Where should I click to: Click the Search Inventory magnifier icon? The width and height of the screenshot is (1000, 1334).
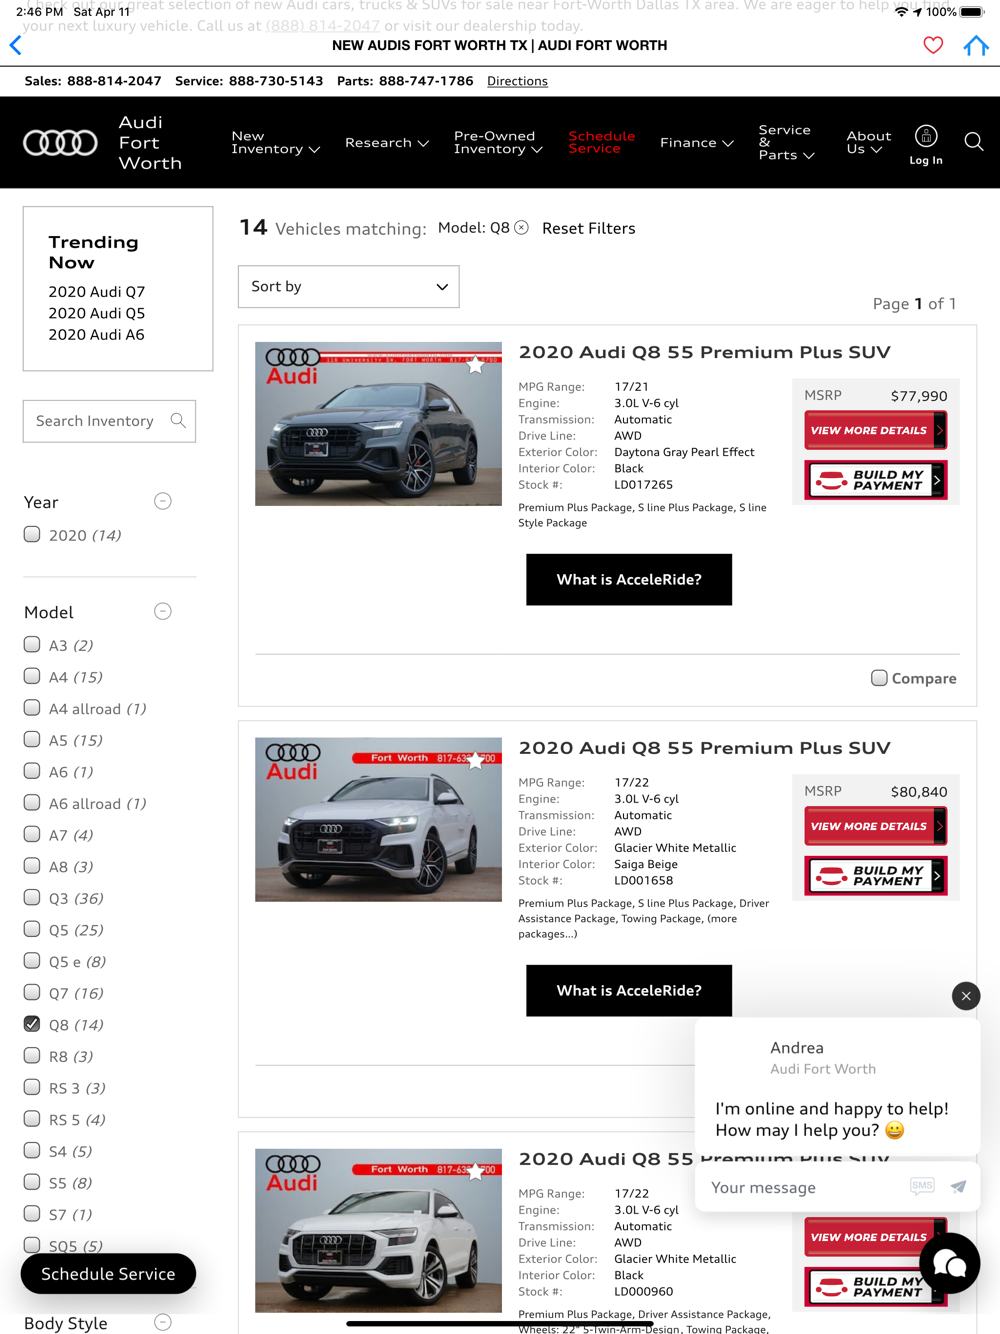pyautogui.click(x=178, y=421)
